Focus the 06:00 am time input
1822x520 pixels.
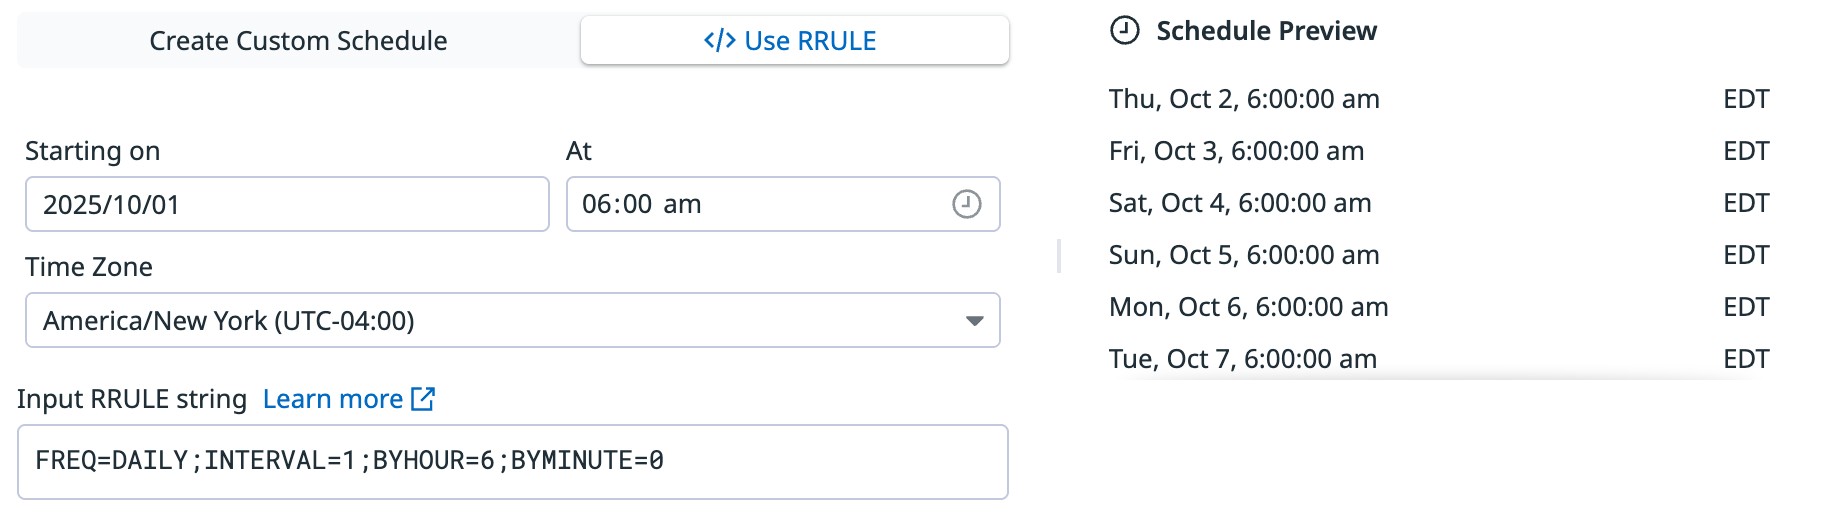[x=750, y=205]
